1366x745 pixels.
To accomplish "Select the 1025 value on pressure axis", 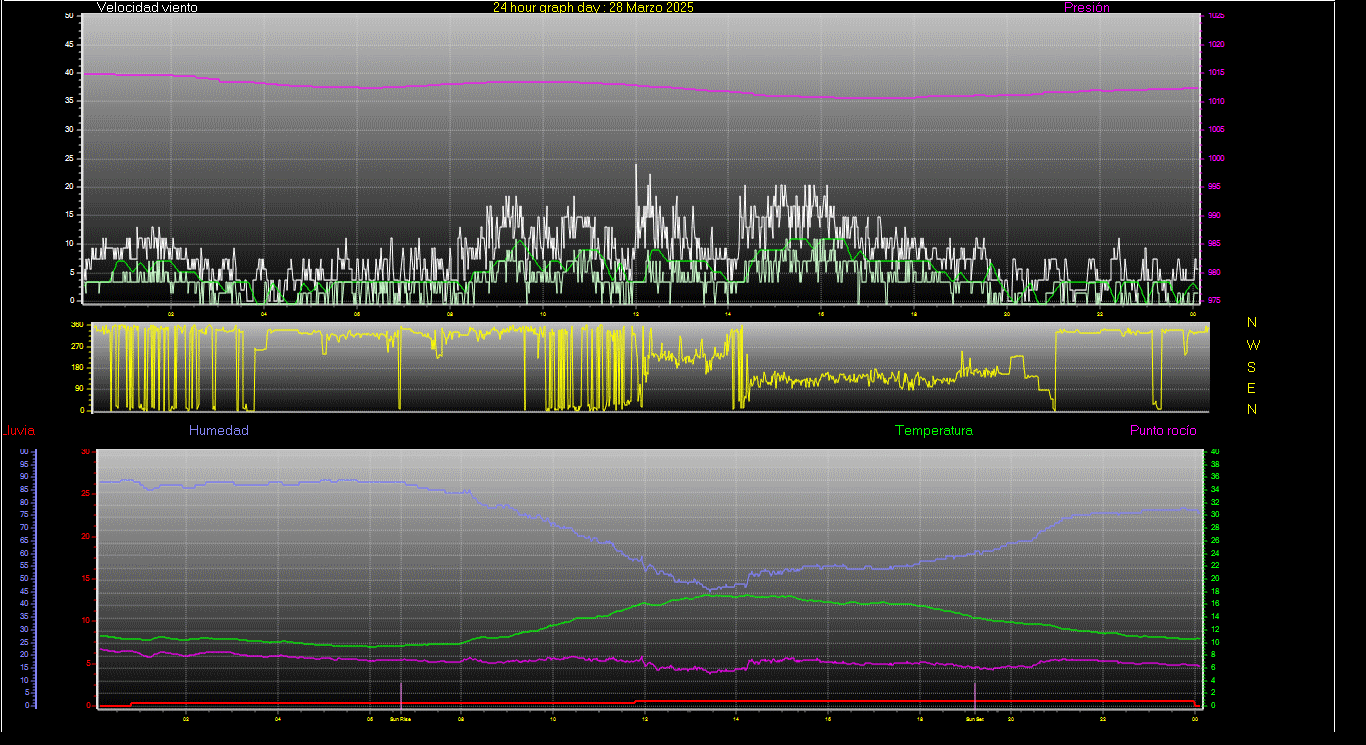I will (1215, 16).
